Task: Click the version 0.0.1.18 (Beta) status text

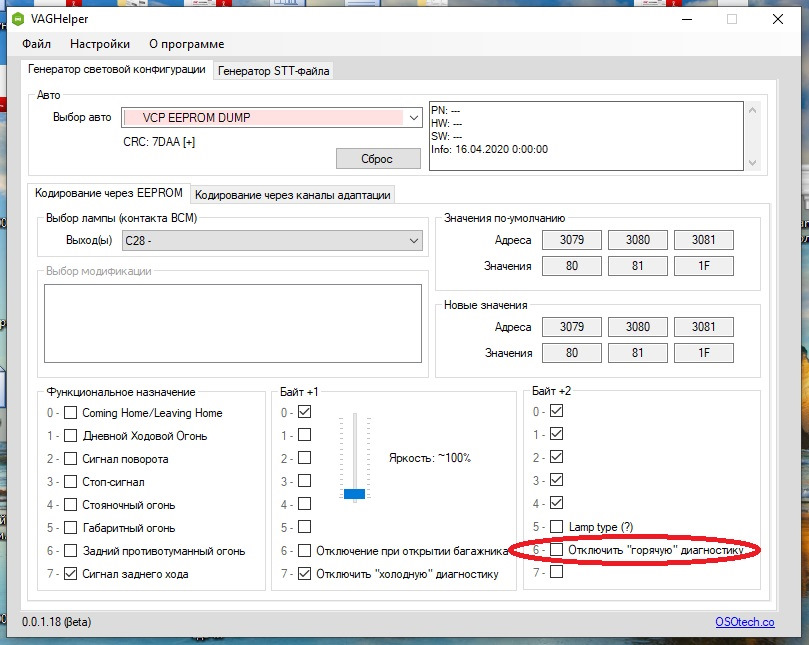Action: coord(56,622)
